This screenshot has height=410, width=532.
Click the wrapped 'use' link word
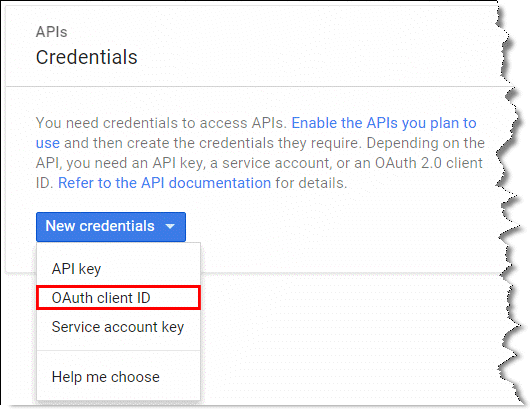[x=48, y=143]
